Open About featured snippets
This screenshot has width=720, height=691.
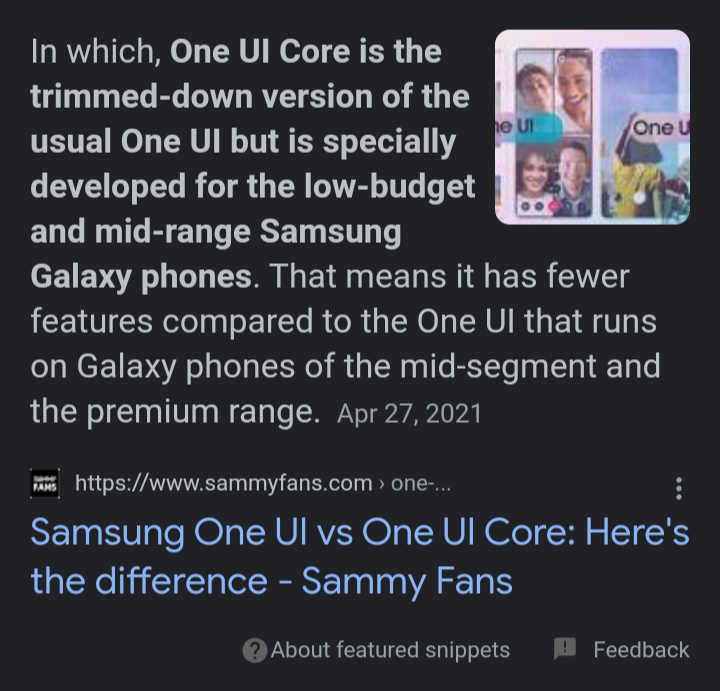[390, 650]
